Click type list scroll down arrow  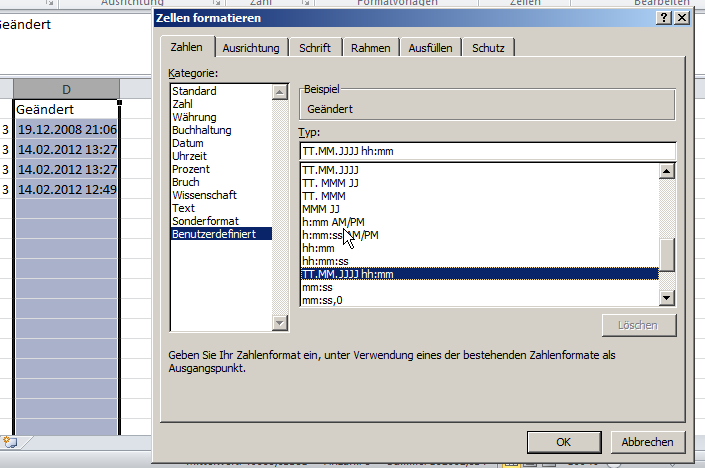click(666, 298)
